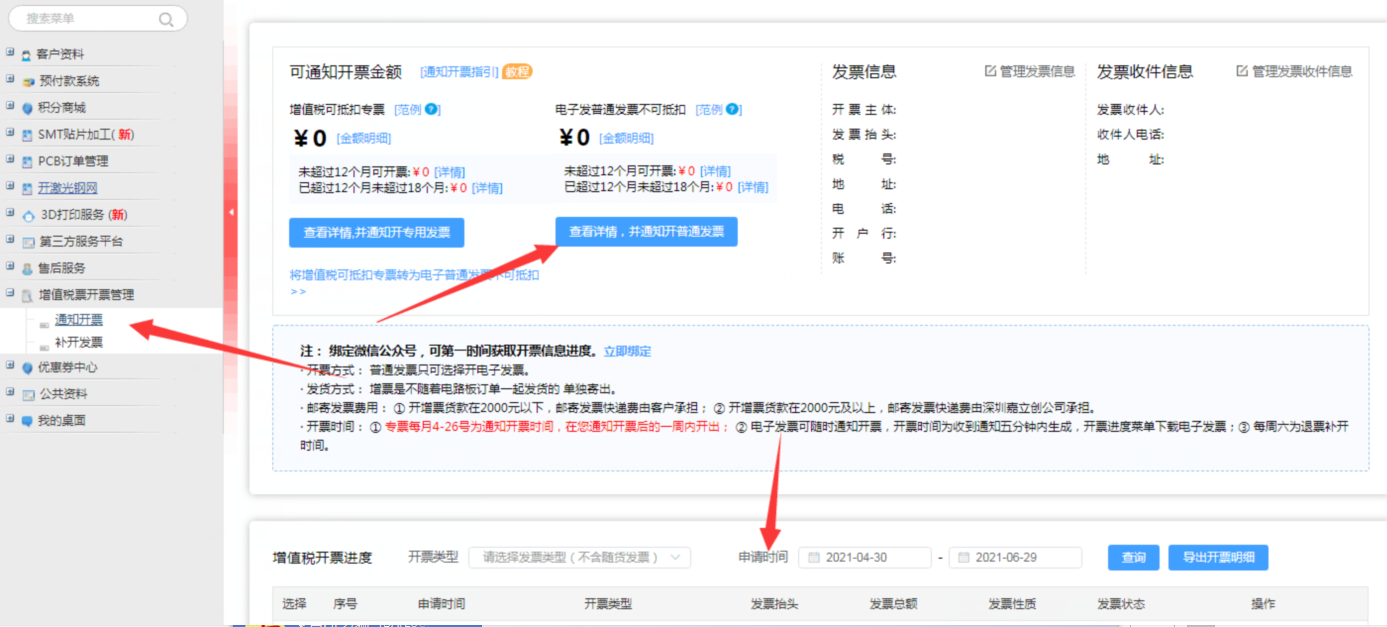
Task: Click the calendar icon in start date field
Action: (815, 558)
